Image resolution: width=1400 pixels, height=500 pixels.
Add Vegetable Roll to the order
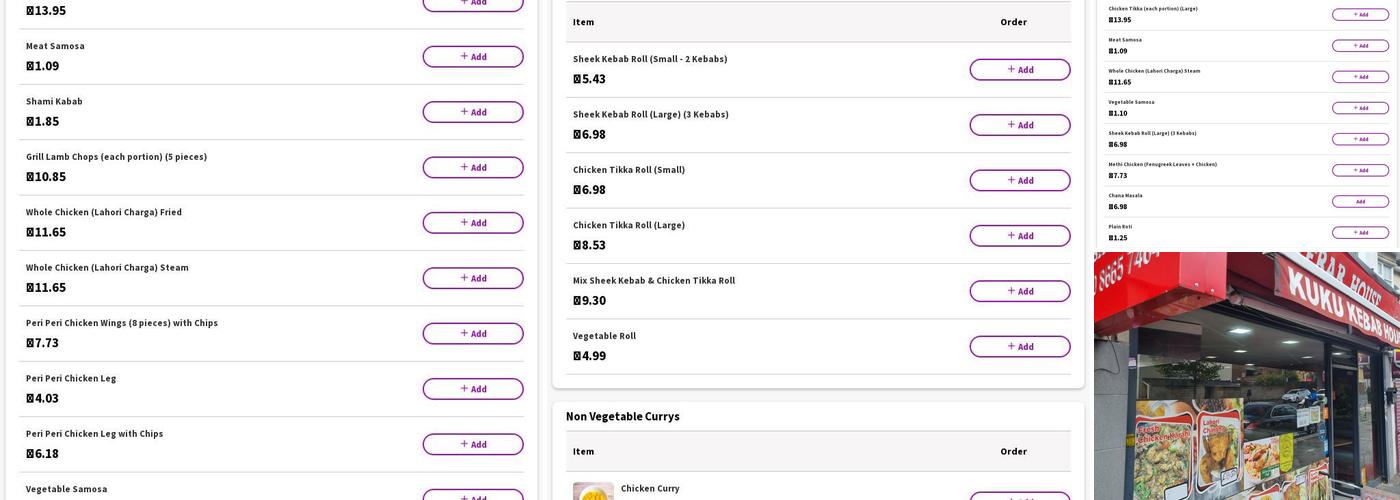coord(1019,347)
